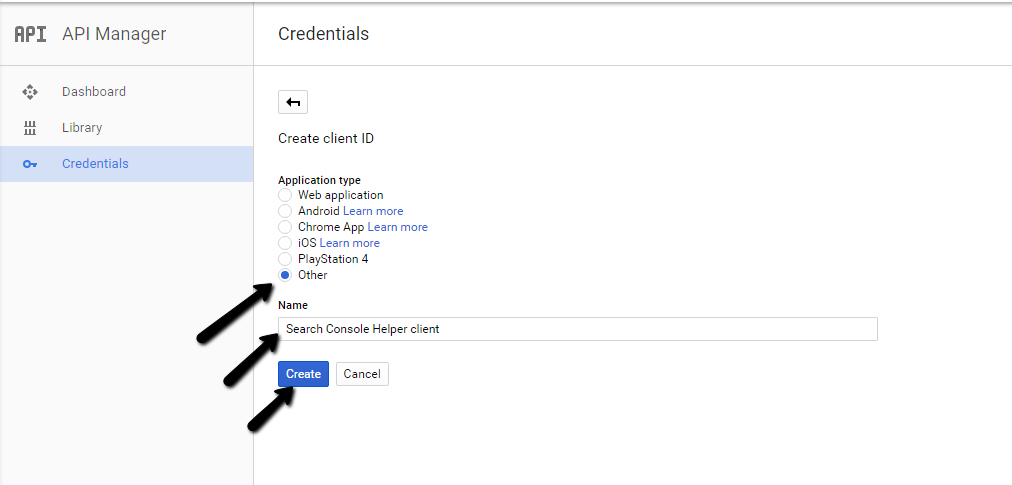Viewport: 1012px width, 485px height.
Task: Select the Other application type
Action: pyautogui.click(x=285, y=275)
